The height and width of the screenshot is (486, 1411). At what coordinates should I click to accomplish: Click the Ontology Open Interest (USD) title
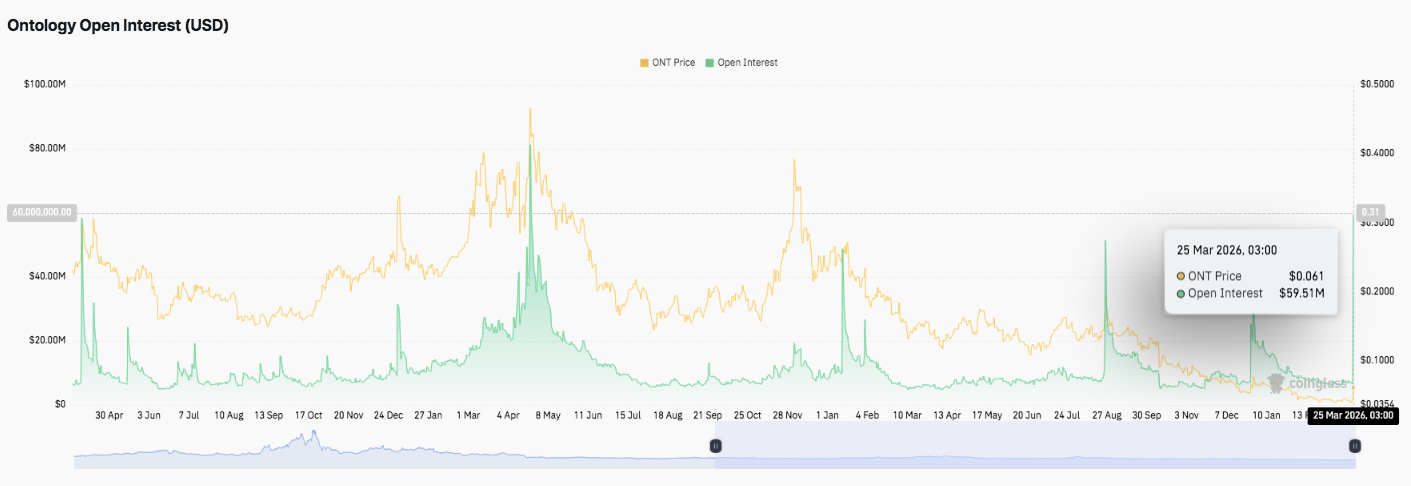coord(118,26)
